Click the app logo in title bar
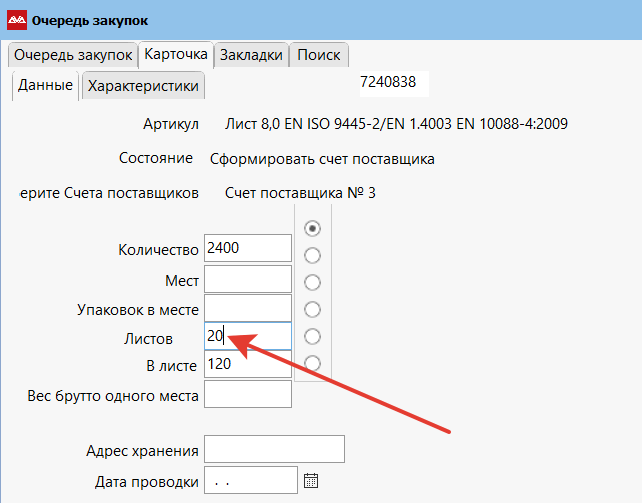Viewport: 642px width, 503px height. click(x=17, y=20)
